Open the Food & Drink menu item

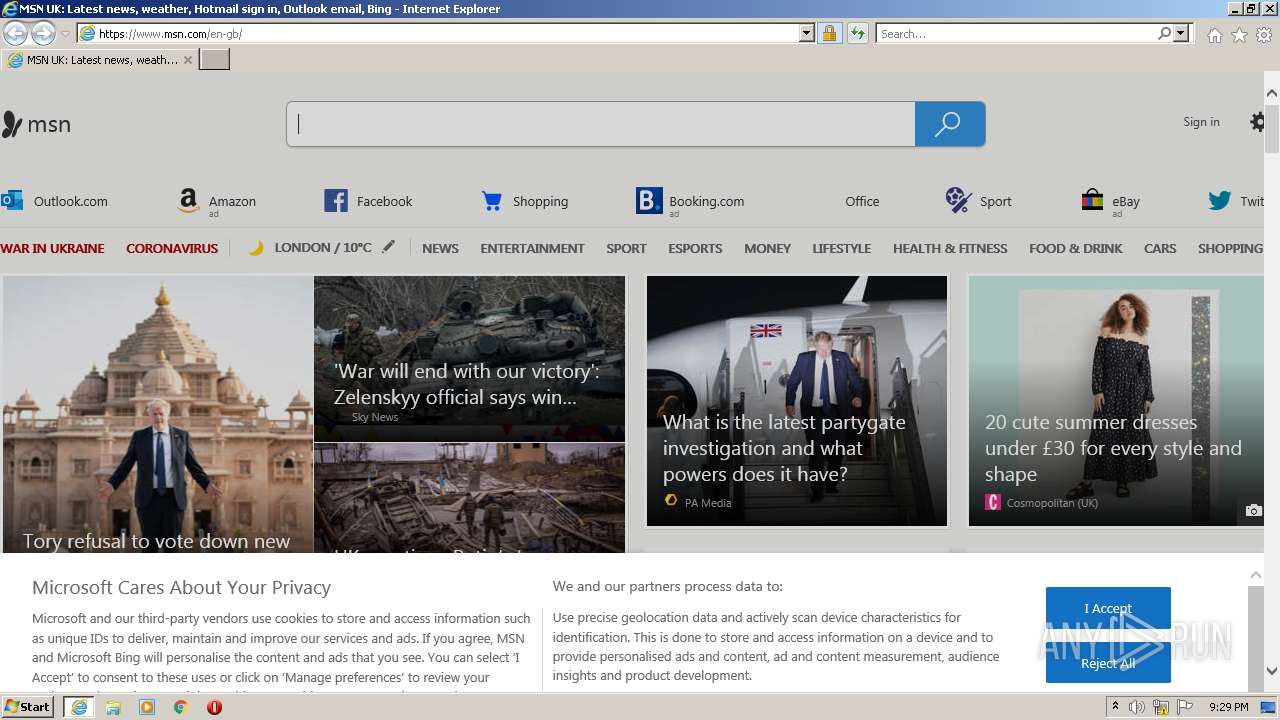(1075, 248)
